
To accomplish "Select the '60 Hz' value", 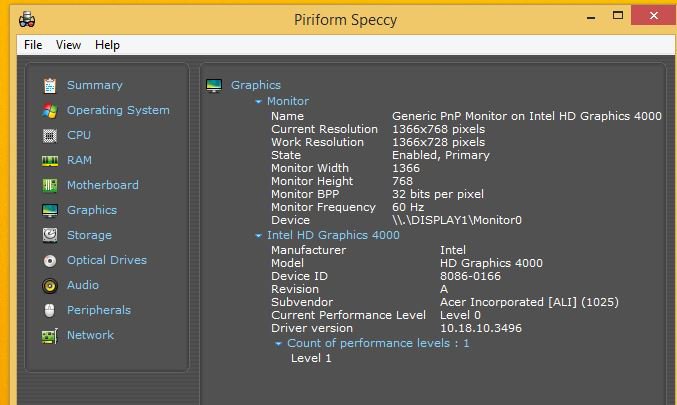I will (x=408, y=207).
